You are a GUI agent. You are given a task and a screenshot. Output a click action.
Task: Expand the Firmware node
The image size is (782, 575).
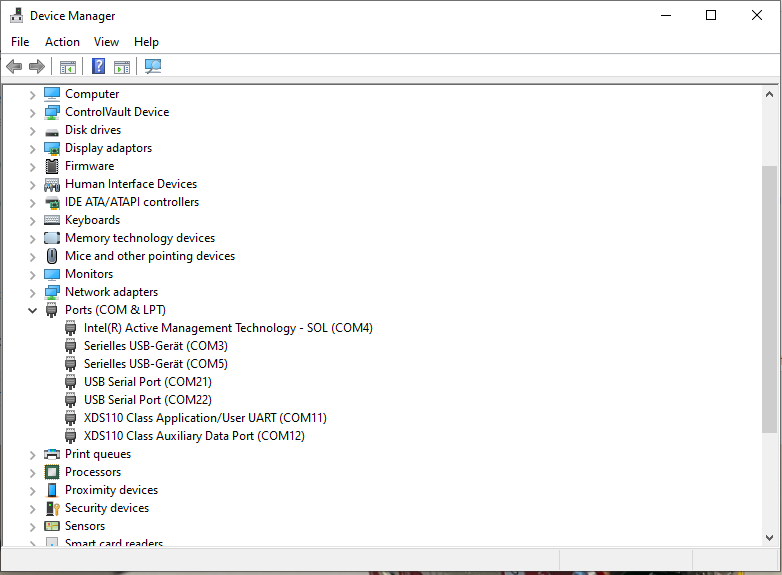pos(32,167)
